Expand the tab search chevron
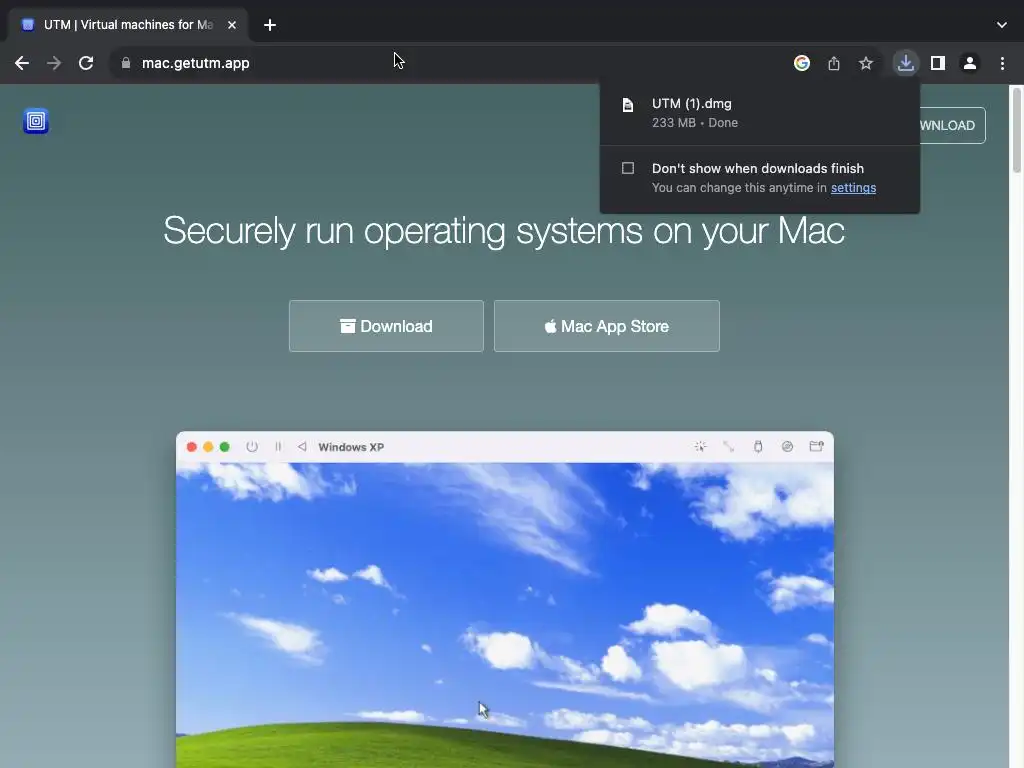 tap(1002, 25)
